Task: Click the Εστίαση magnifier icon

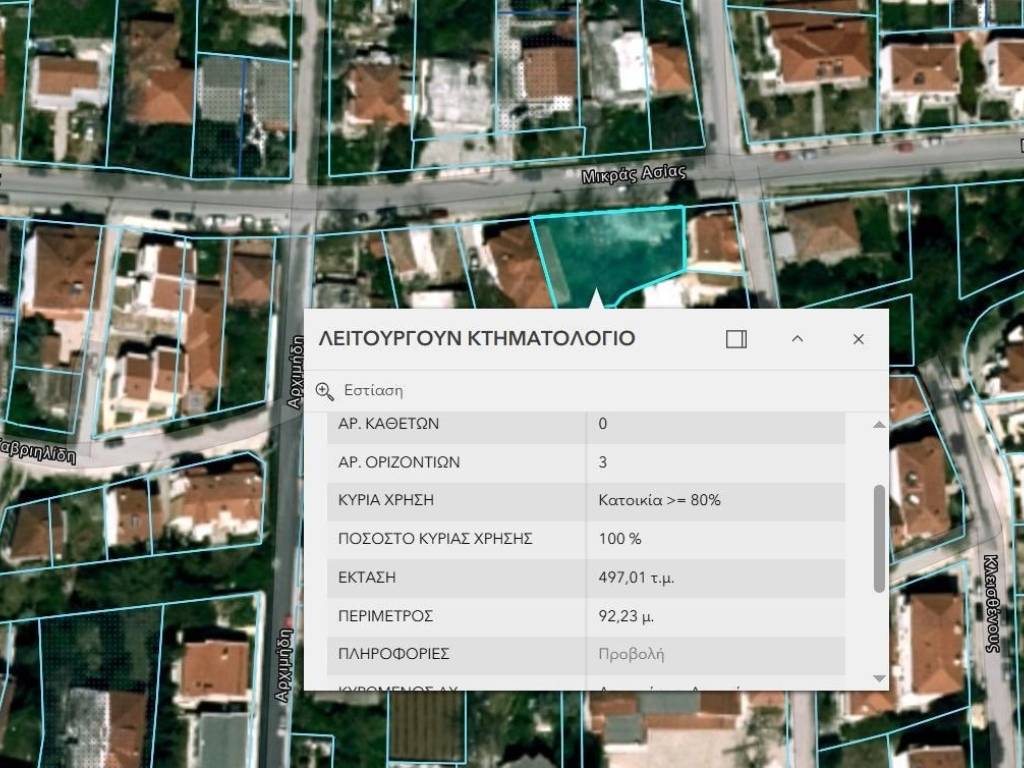Action: pos(325,391)
